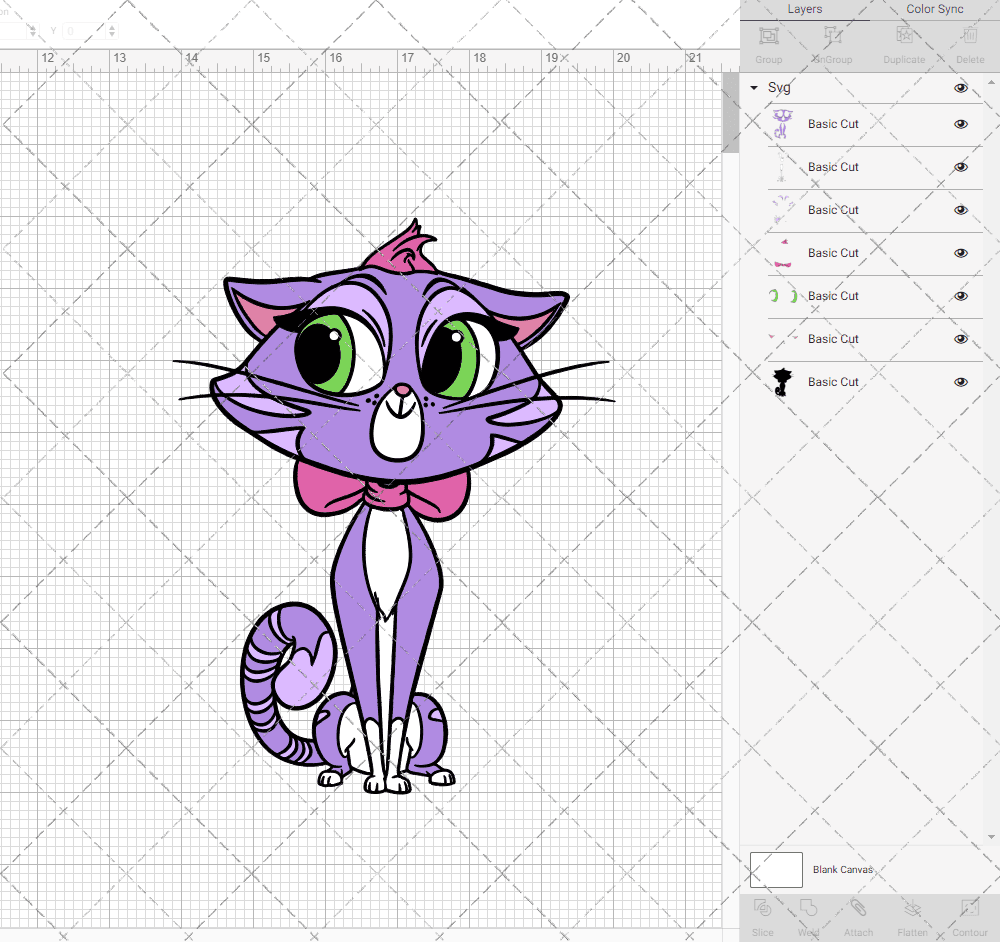Switch to the Layers tab
Image resolution: width=1000 pixels, height=942 pixels.
(x=805, y=10)
